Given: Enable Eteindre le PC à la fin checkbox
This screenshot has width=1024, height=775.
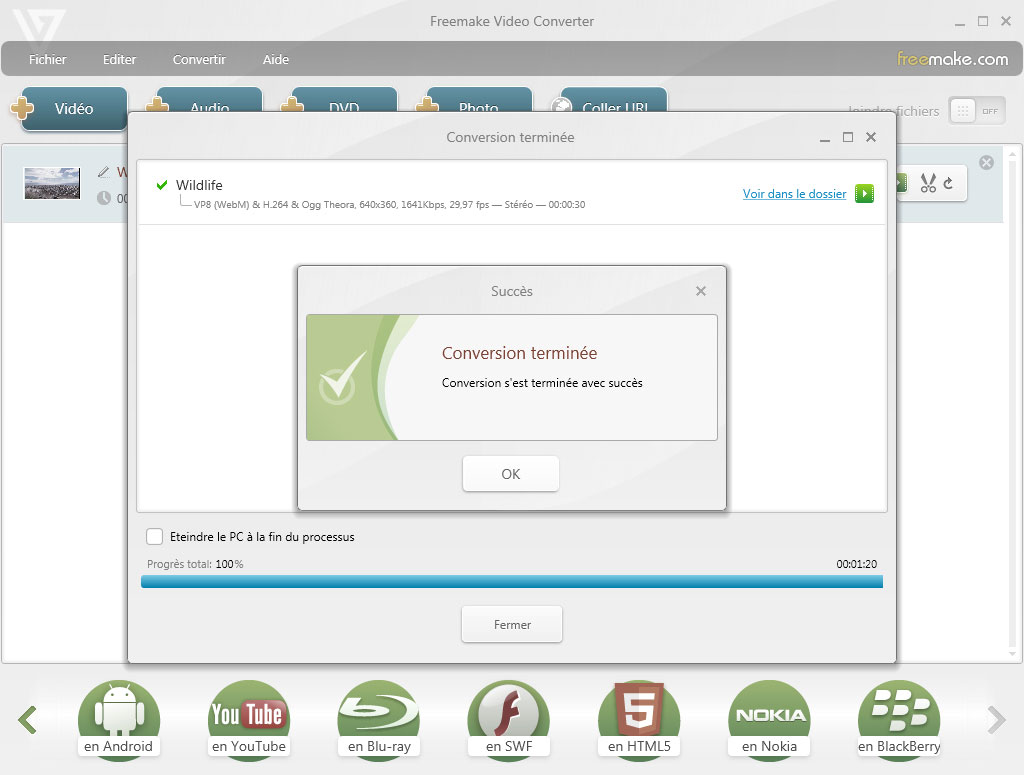Looking at the screenshot, I should point(155,537).
